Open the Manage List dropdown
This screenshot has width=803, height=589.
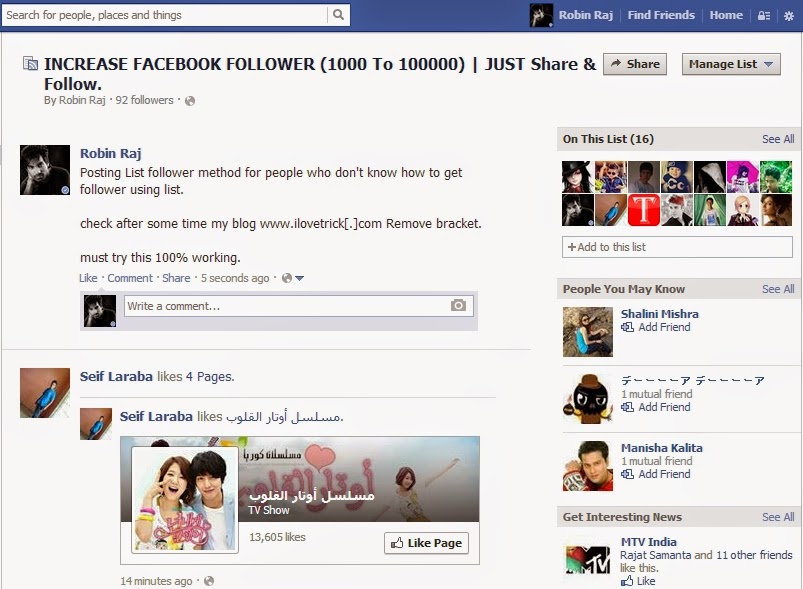pyautogui.click(x=731, y=64)
